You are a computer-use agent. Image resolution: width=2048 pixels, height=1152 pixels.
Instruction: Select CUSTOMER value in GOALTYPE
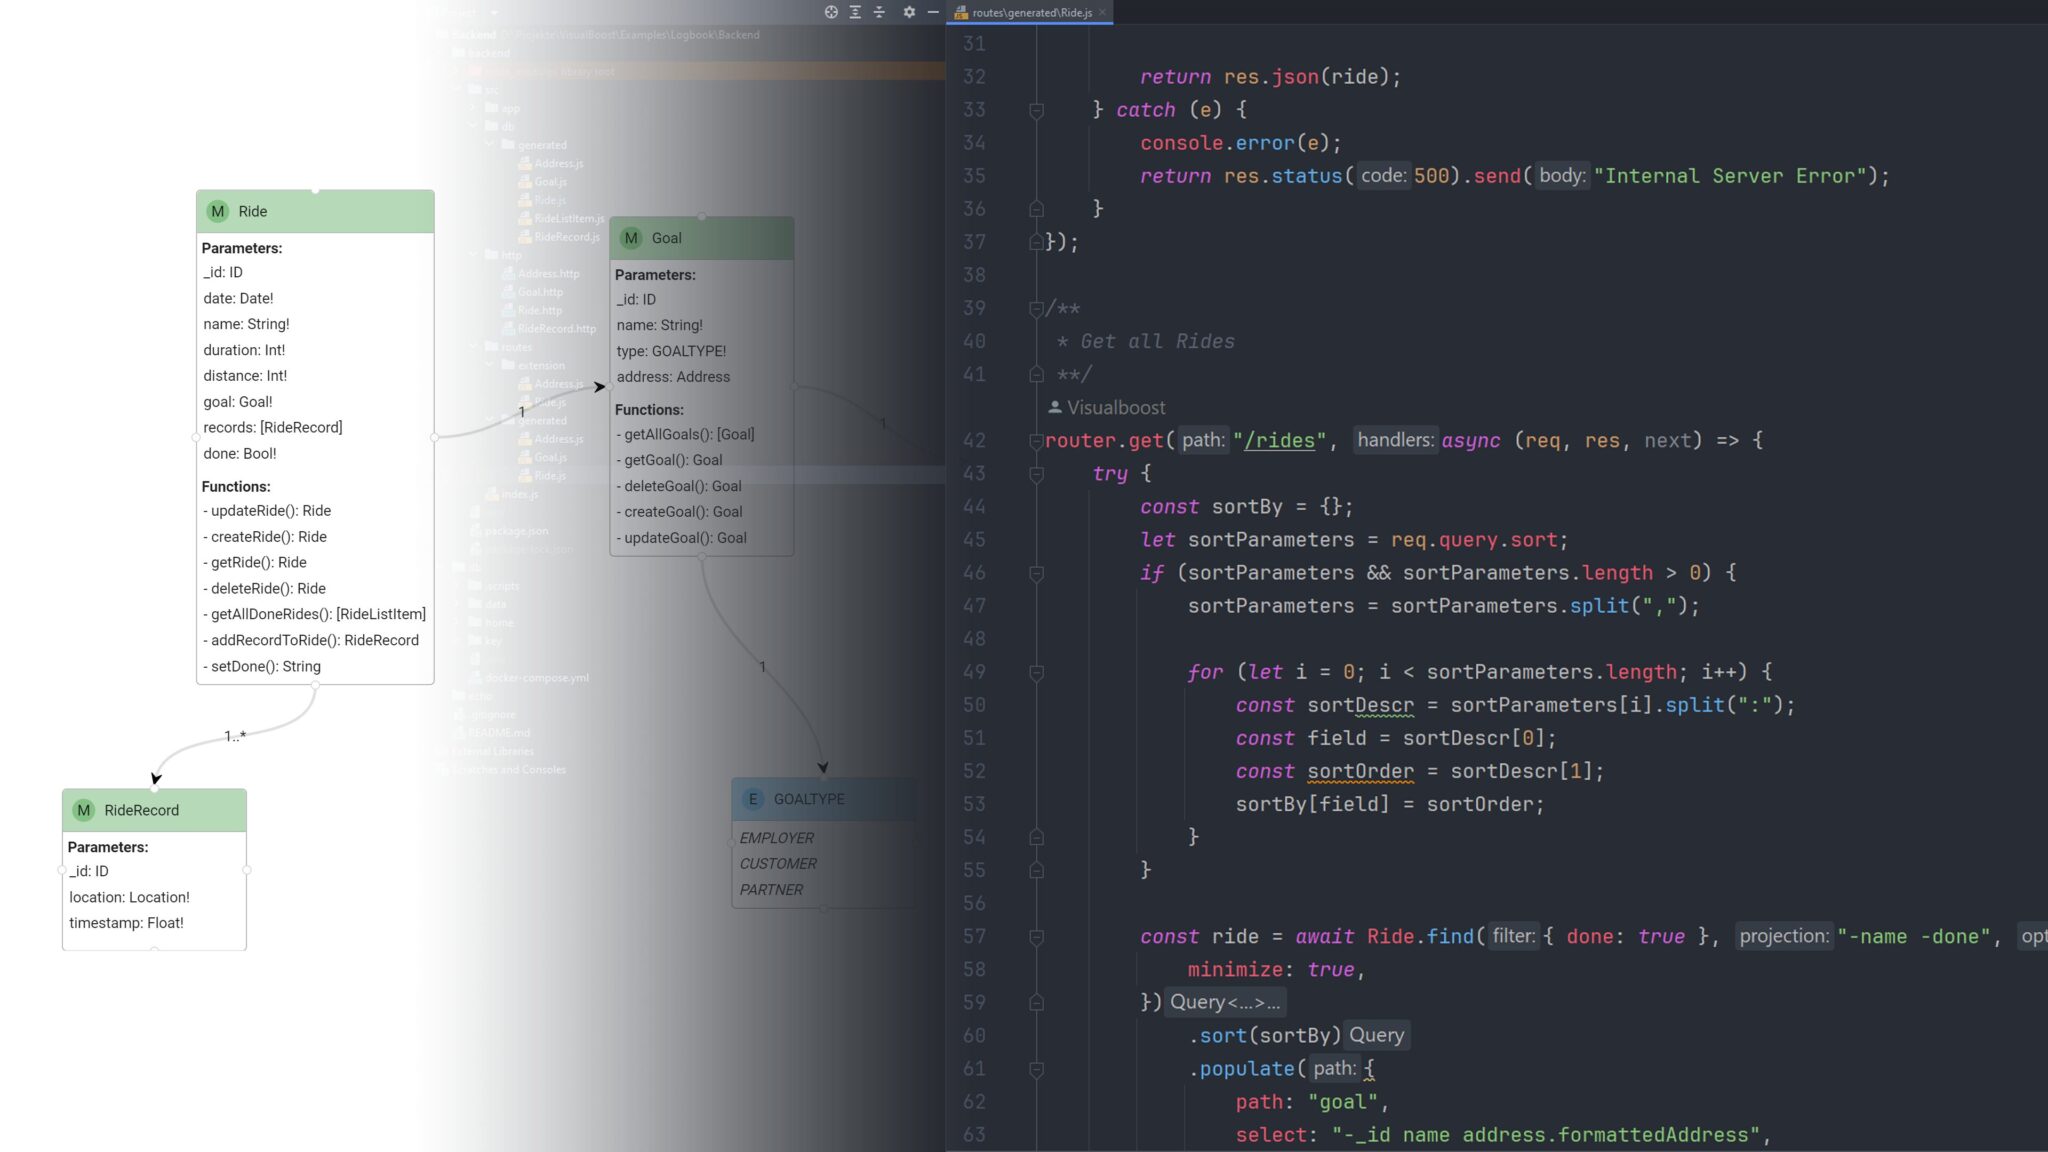click(778, 864)
